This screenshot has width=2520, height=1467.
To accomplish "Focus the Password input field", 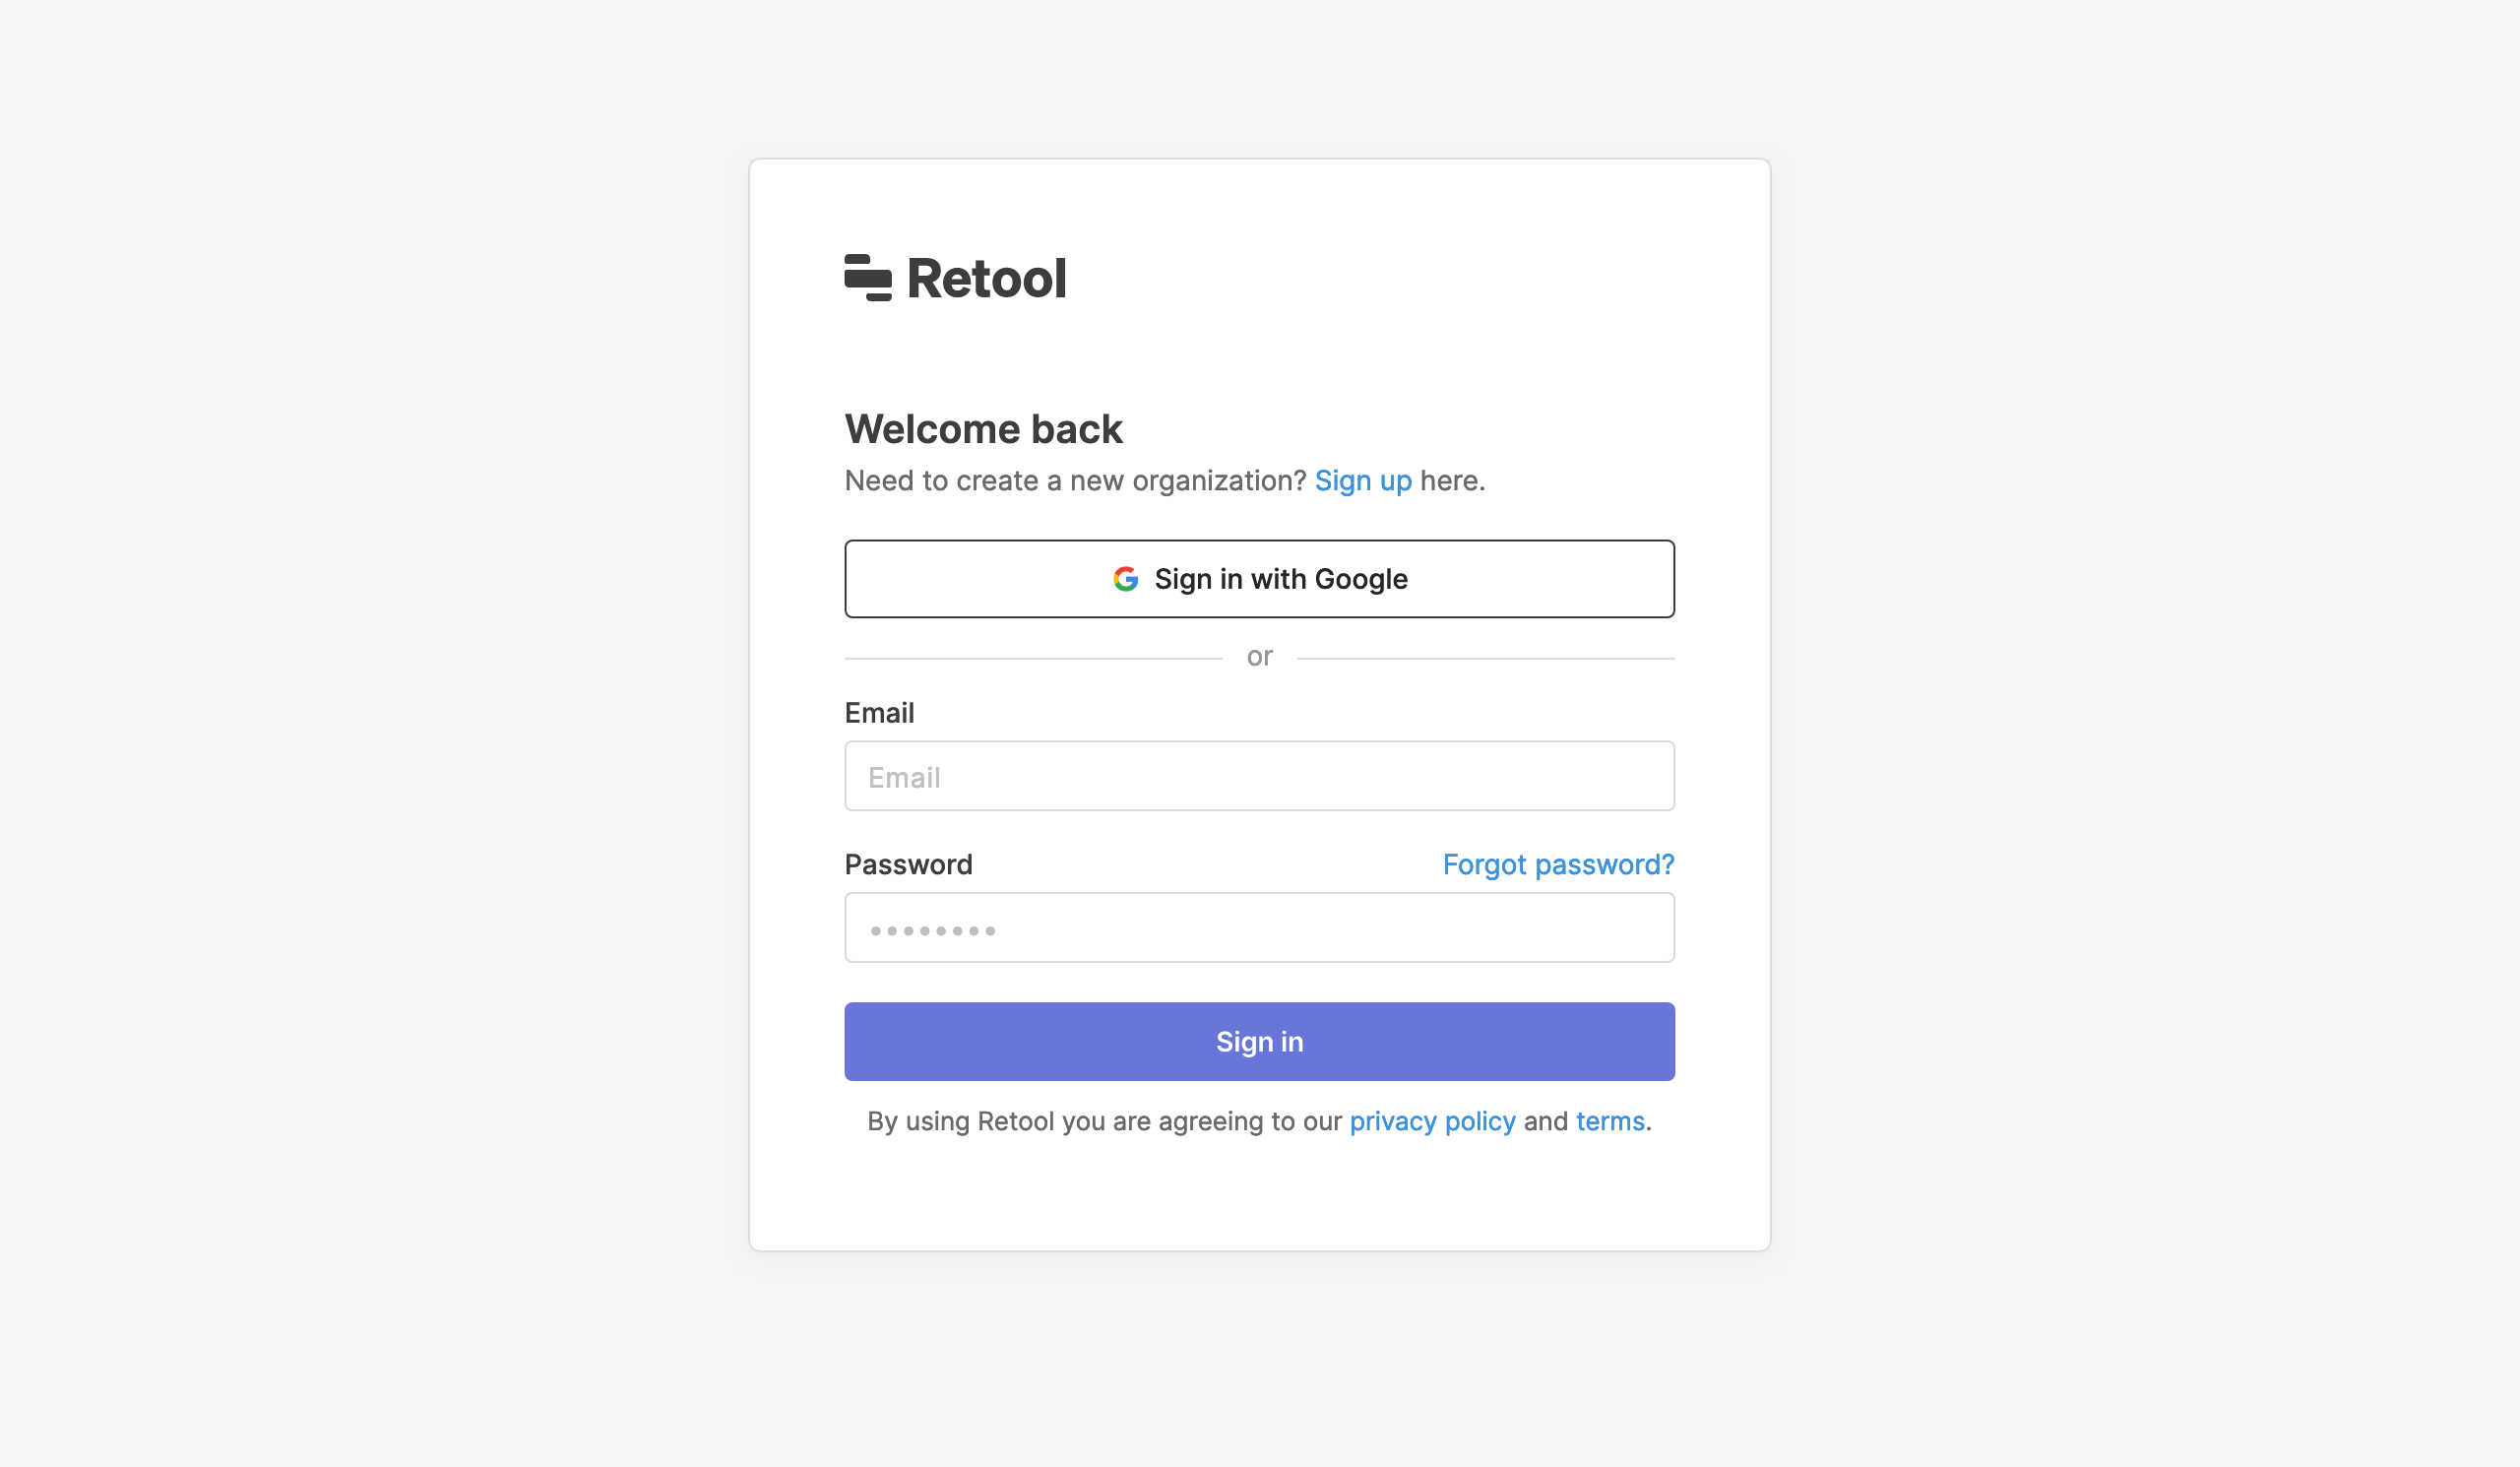I will coord(1259,928).
